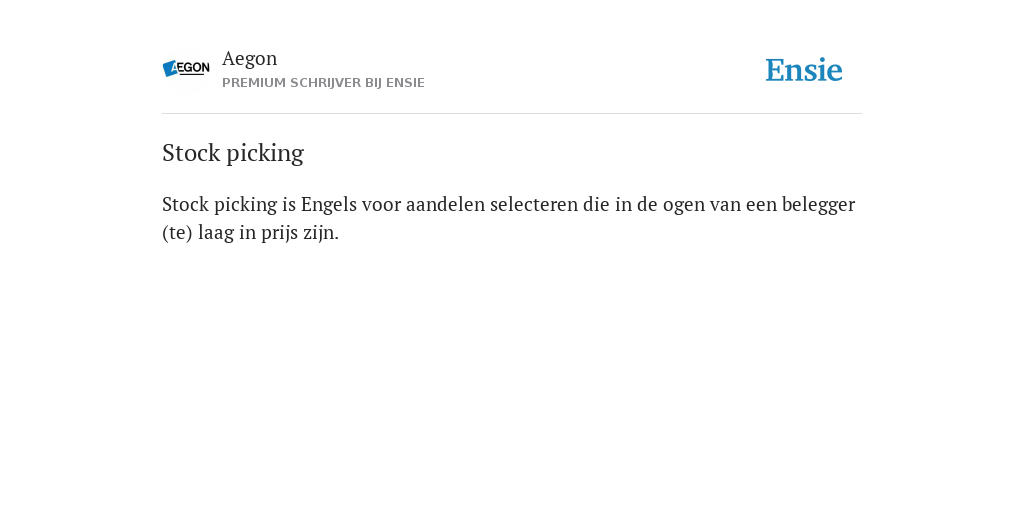Click the Premium Schrijver bij Ensie label
This screenshot has width=1024, height=512.
(323, 83)
